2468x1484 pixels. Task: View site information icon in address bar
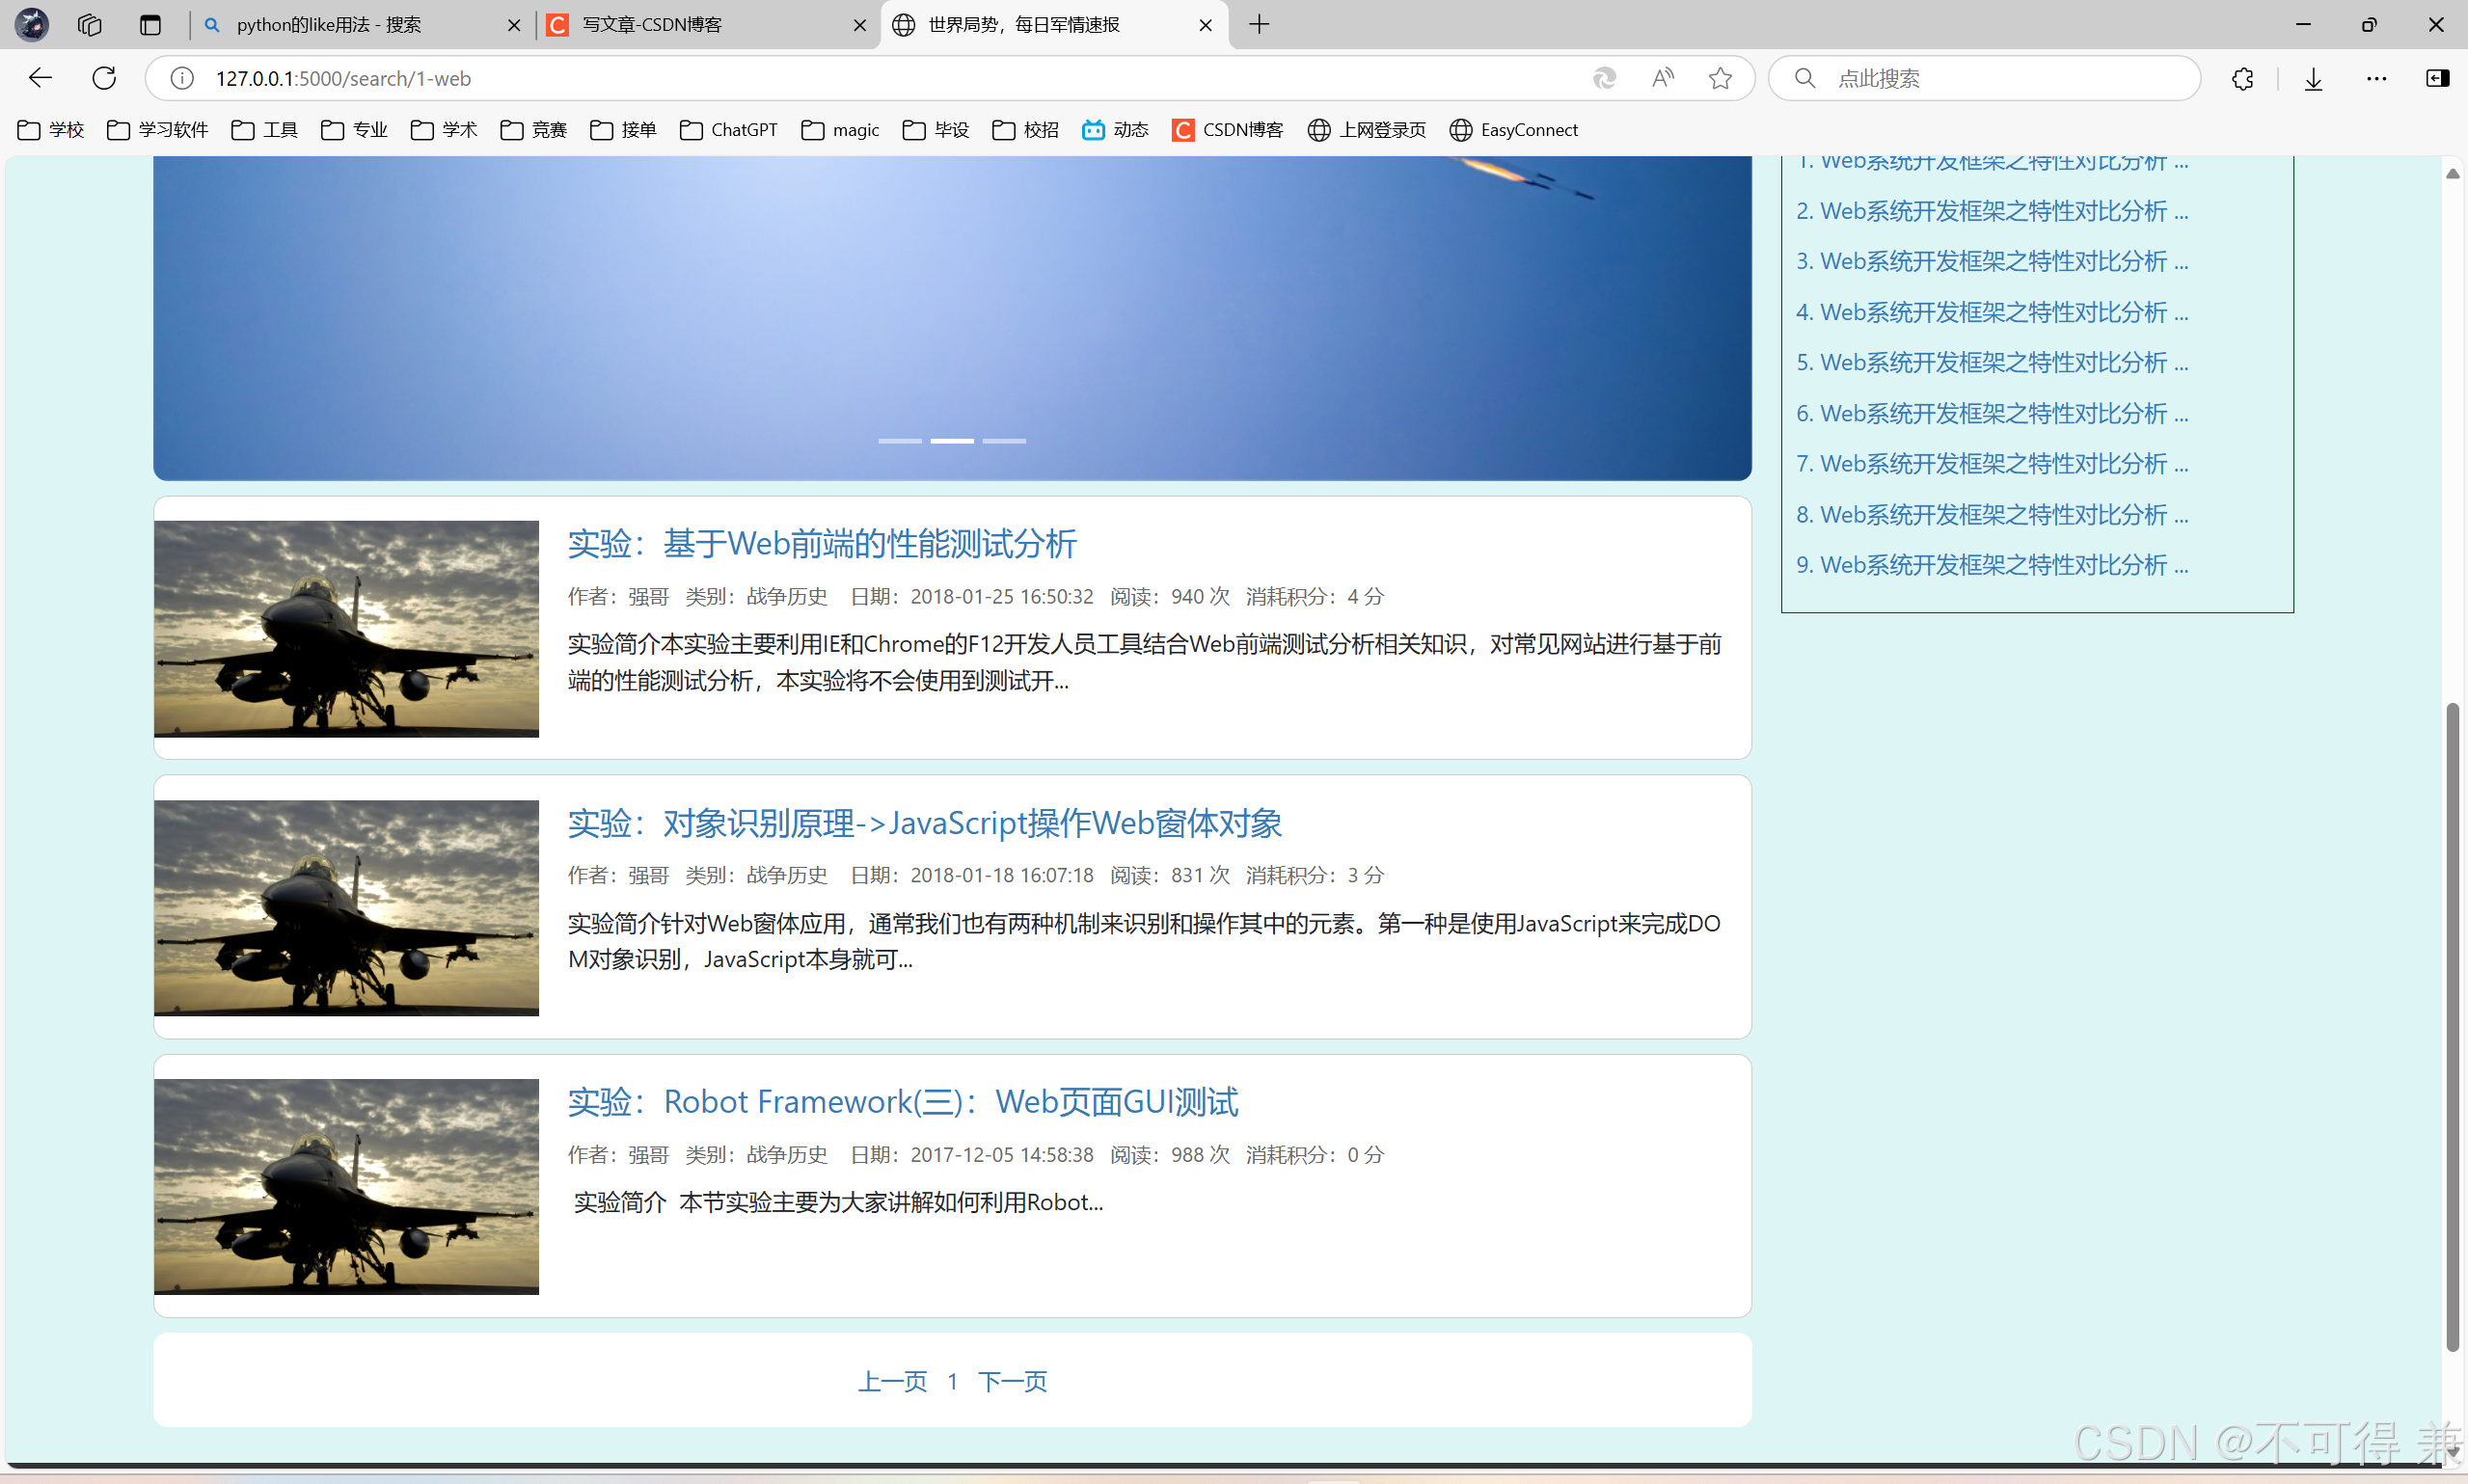pyautogui.click(x=182, y=78)
